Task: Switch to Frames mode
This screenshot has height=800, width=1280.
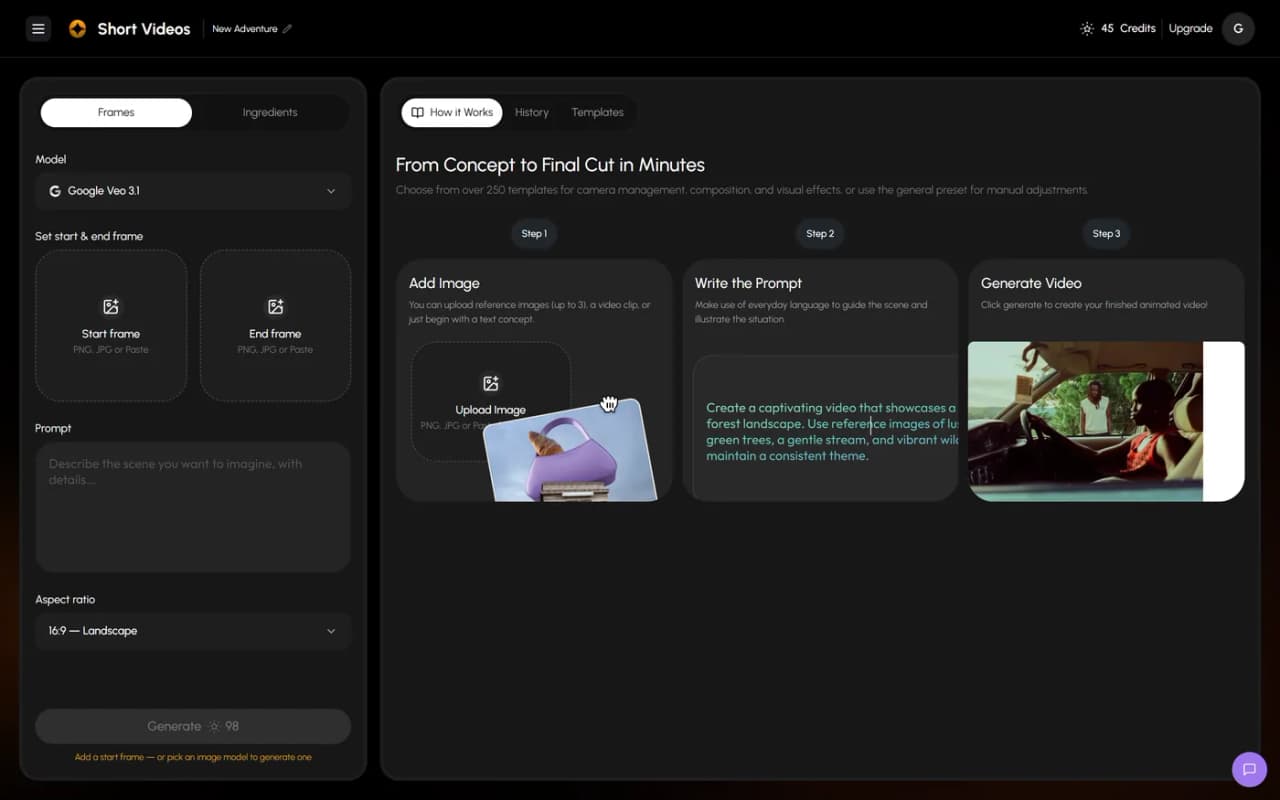Action: click(116, 112)
